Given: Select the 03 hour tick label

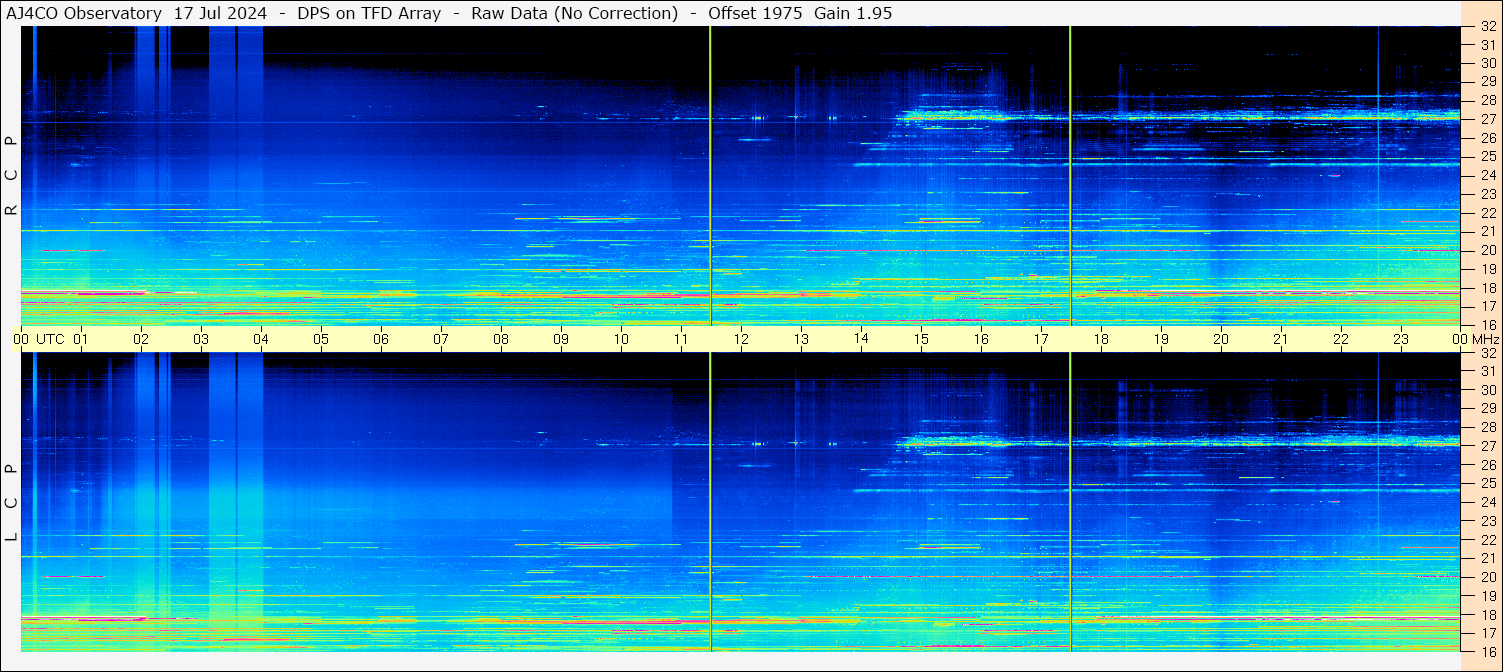Looking at the screenshot, I should click(x=201, y=339).
